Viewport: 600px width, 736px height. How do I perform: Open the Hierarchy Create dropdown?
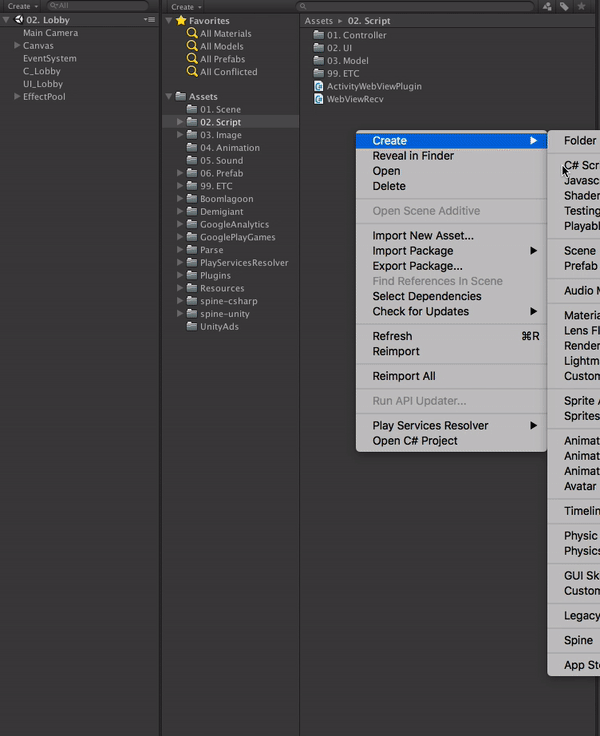(x=22, y=6)
